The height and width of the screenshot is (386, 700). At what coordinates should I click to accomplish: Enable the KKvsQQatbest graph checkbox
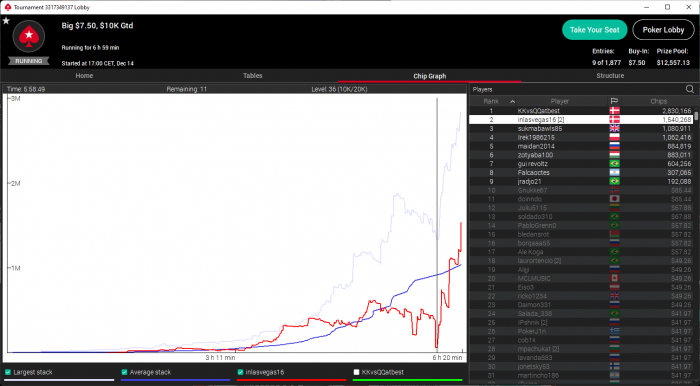356,372
